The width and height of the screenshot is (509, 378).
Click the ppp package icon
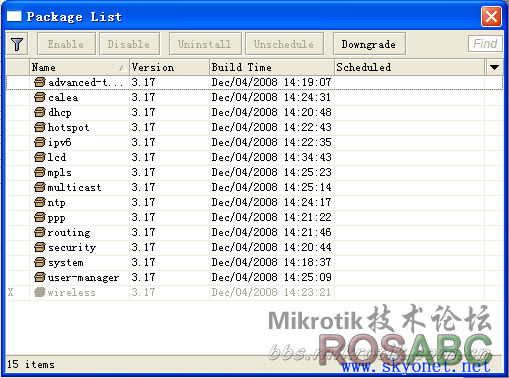[x=40, y=217]
